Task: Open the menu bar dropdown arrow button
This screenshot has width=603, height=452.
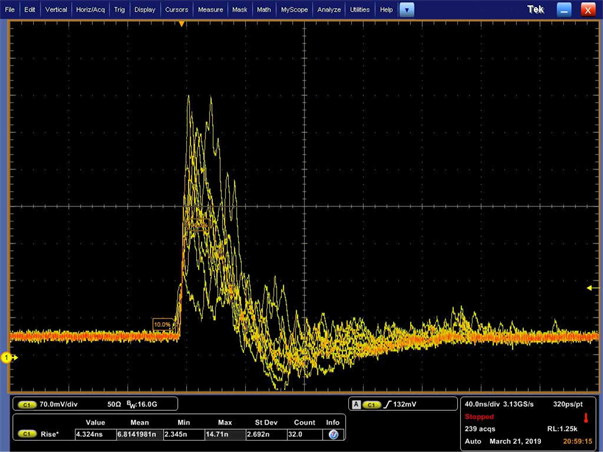Action: (406, 9)
